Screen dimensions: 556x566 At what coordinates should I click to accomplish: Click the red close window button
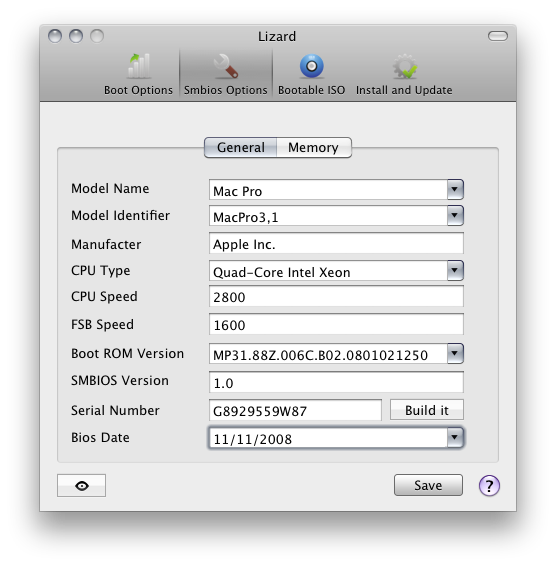pos(55,36)
